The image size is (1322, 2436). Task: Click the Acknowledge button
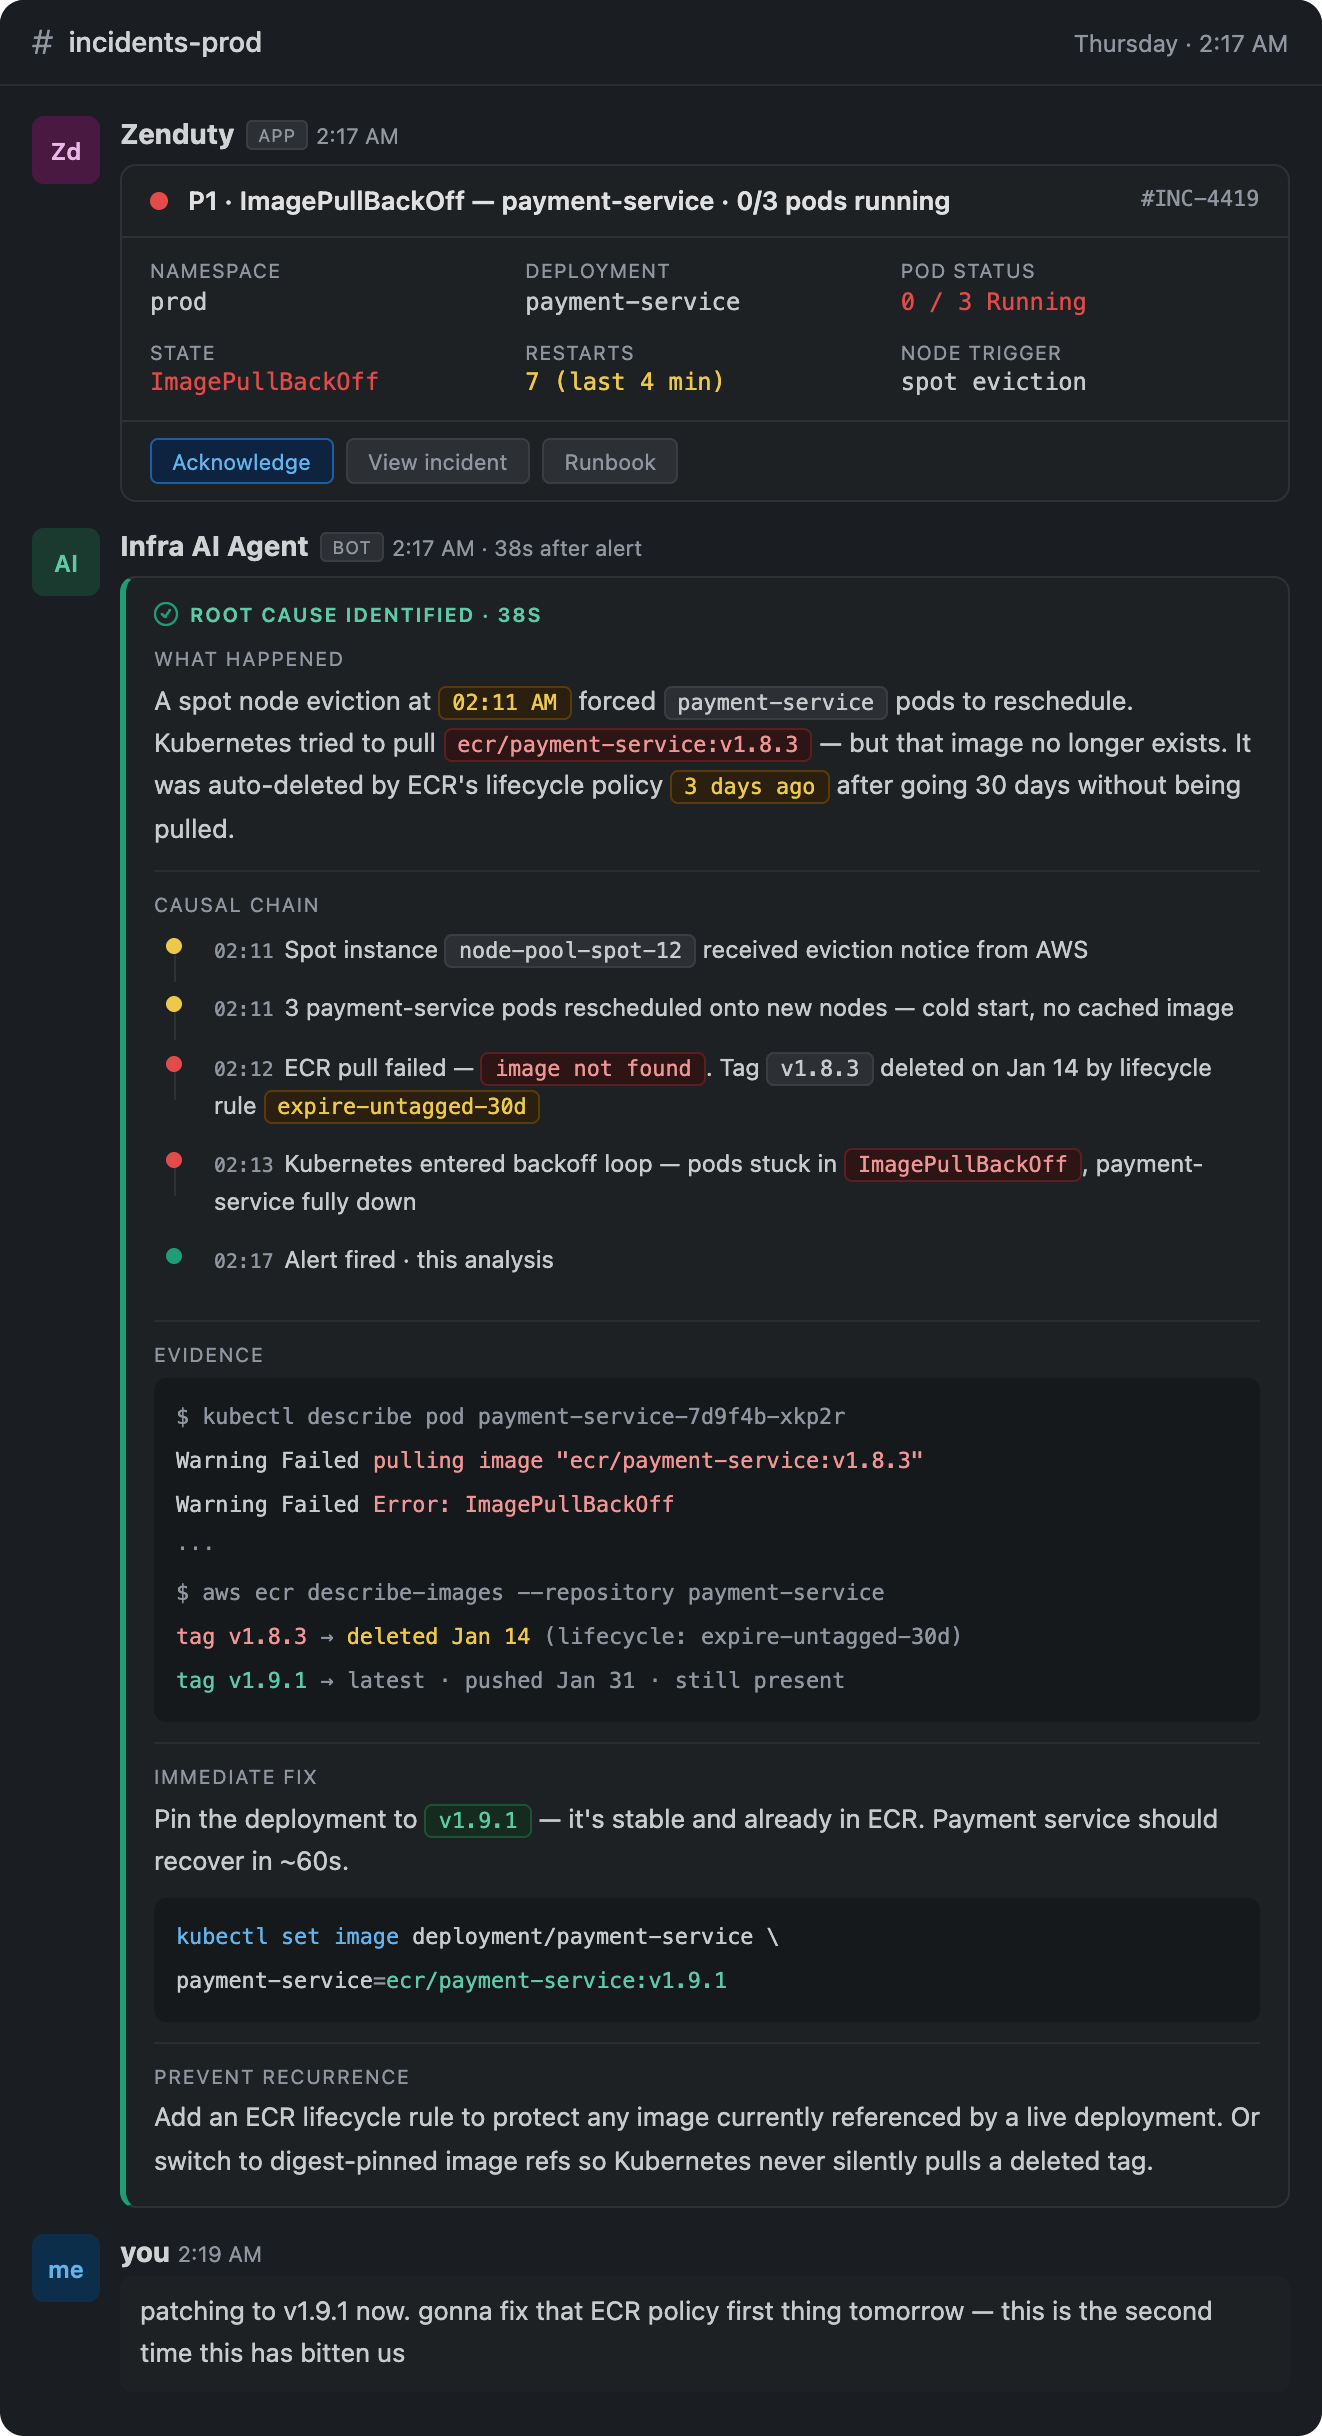tap(241, 461)
